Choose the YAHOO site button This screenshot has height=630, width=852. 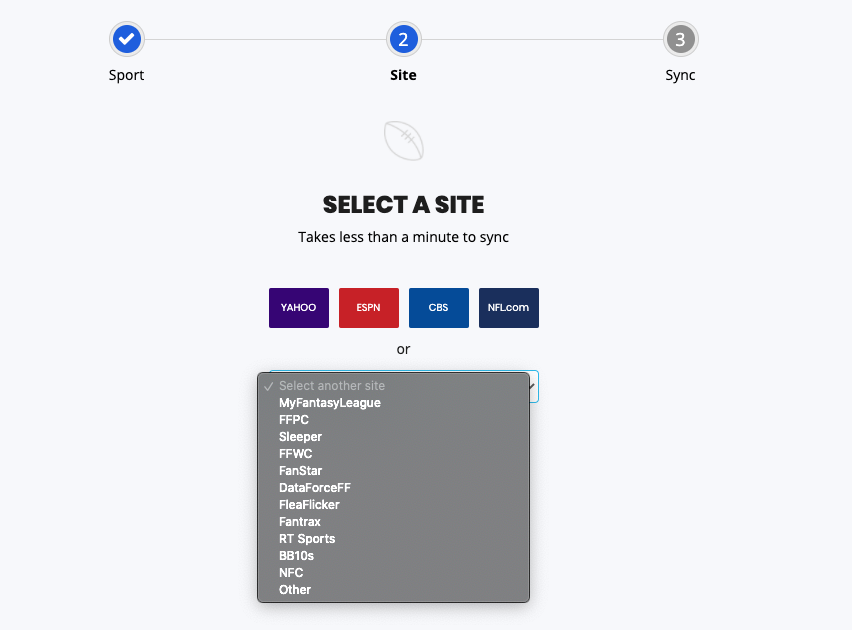click(299, 308)
